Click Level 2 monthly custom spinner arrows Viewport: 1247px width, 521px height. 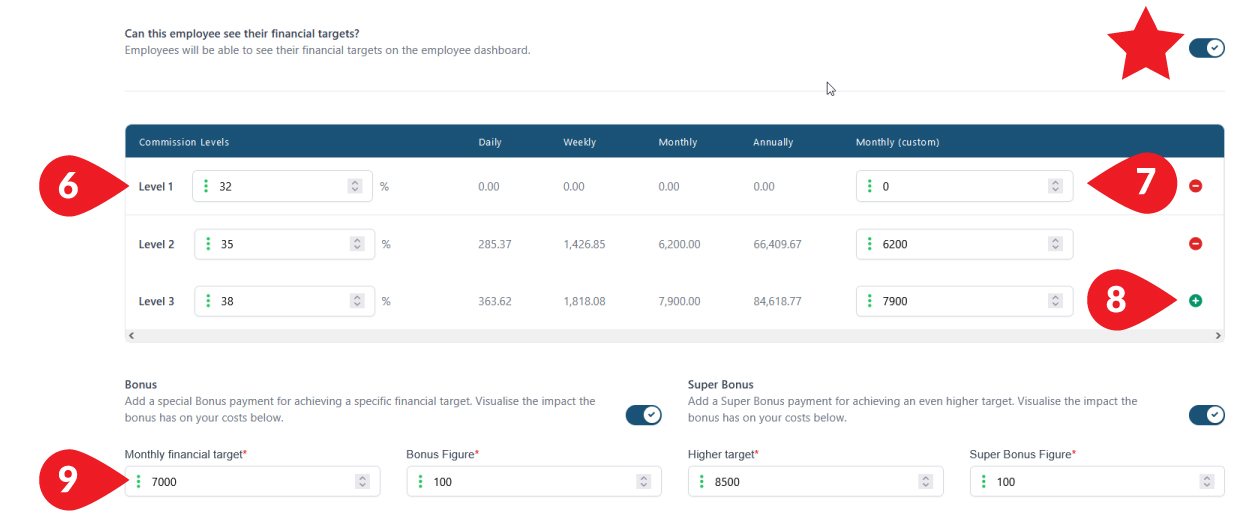pyautogui.click(x=1055, y=244)
